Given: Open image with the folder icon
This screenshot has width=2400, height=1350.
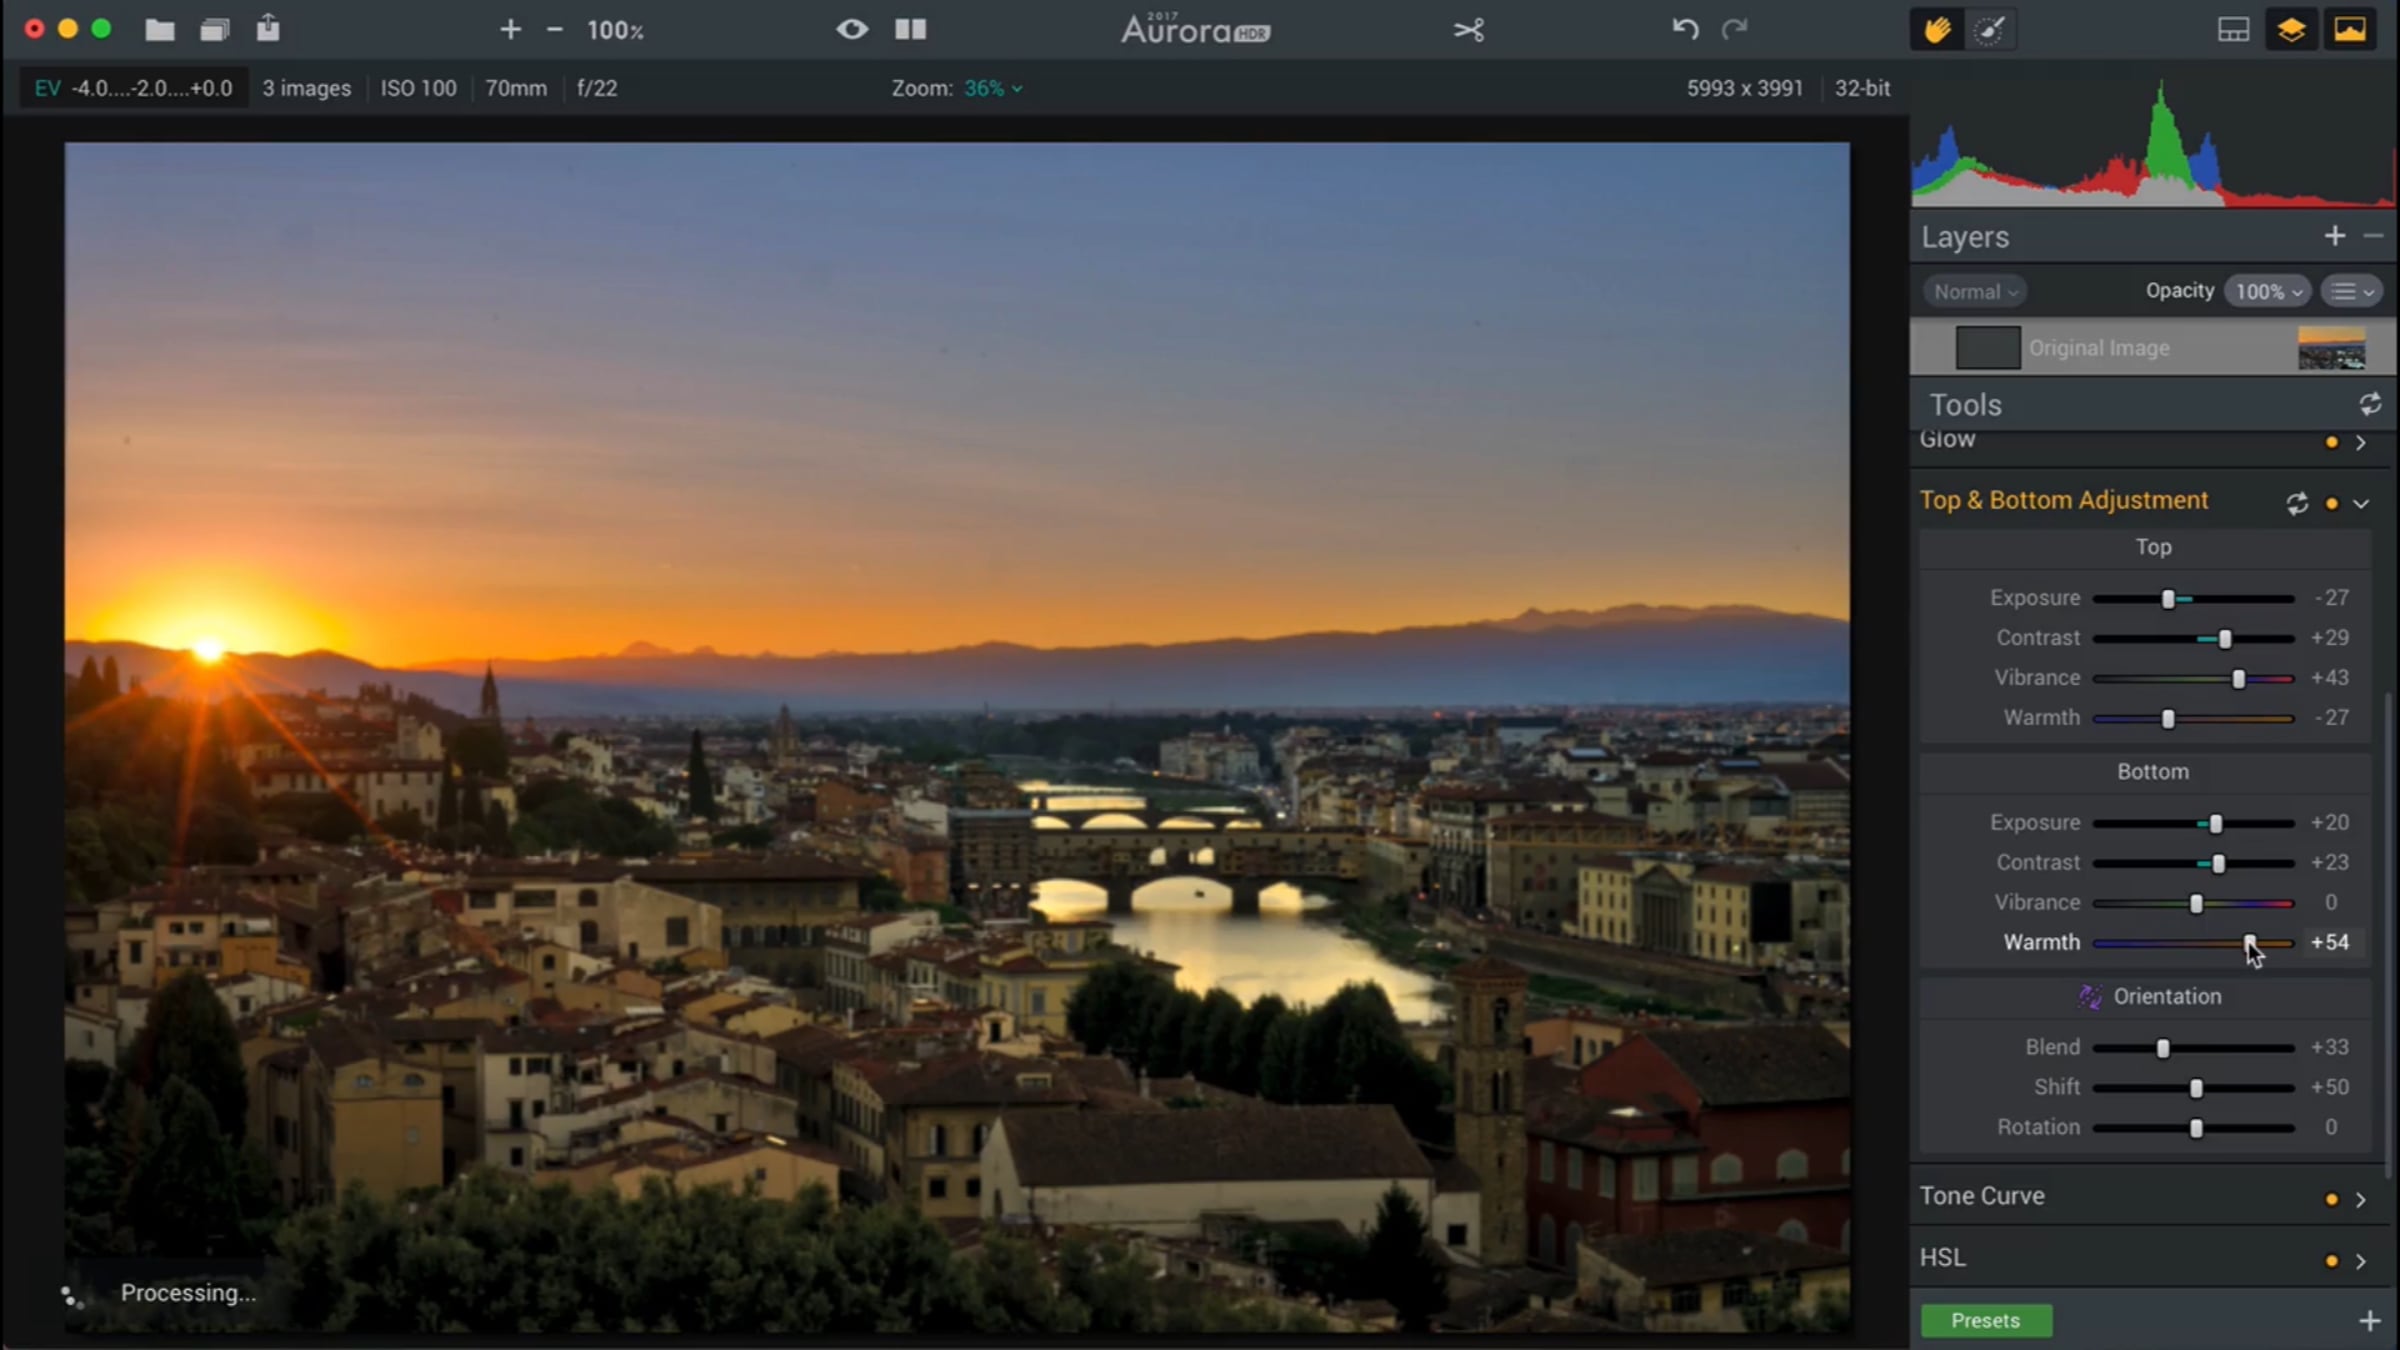Looking at the screenshot, I should [x=159, y=30].
